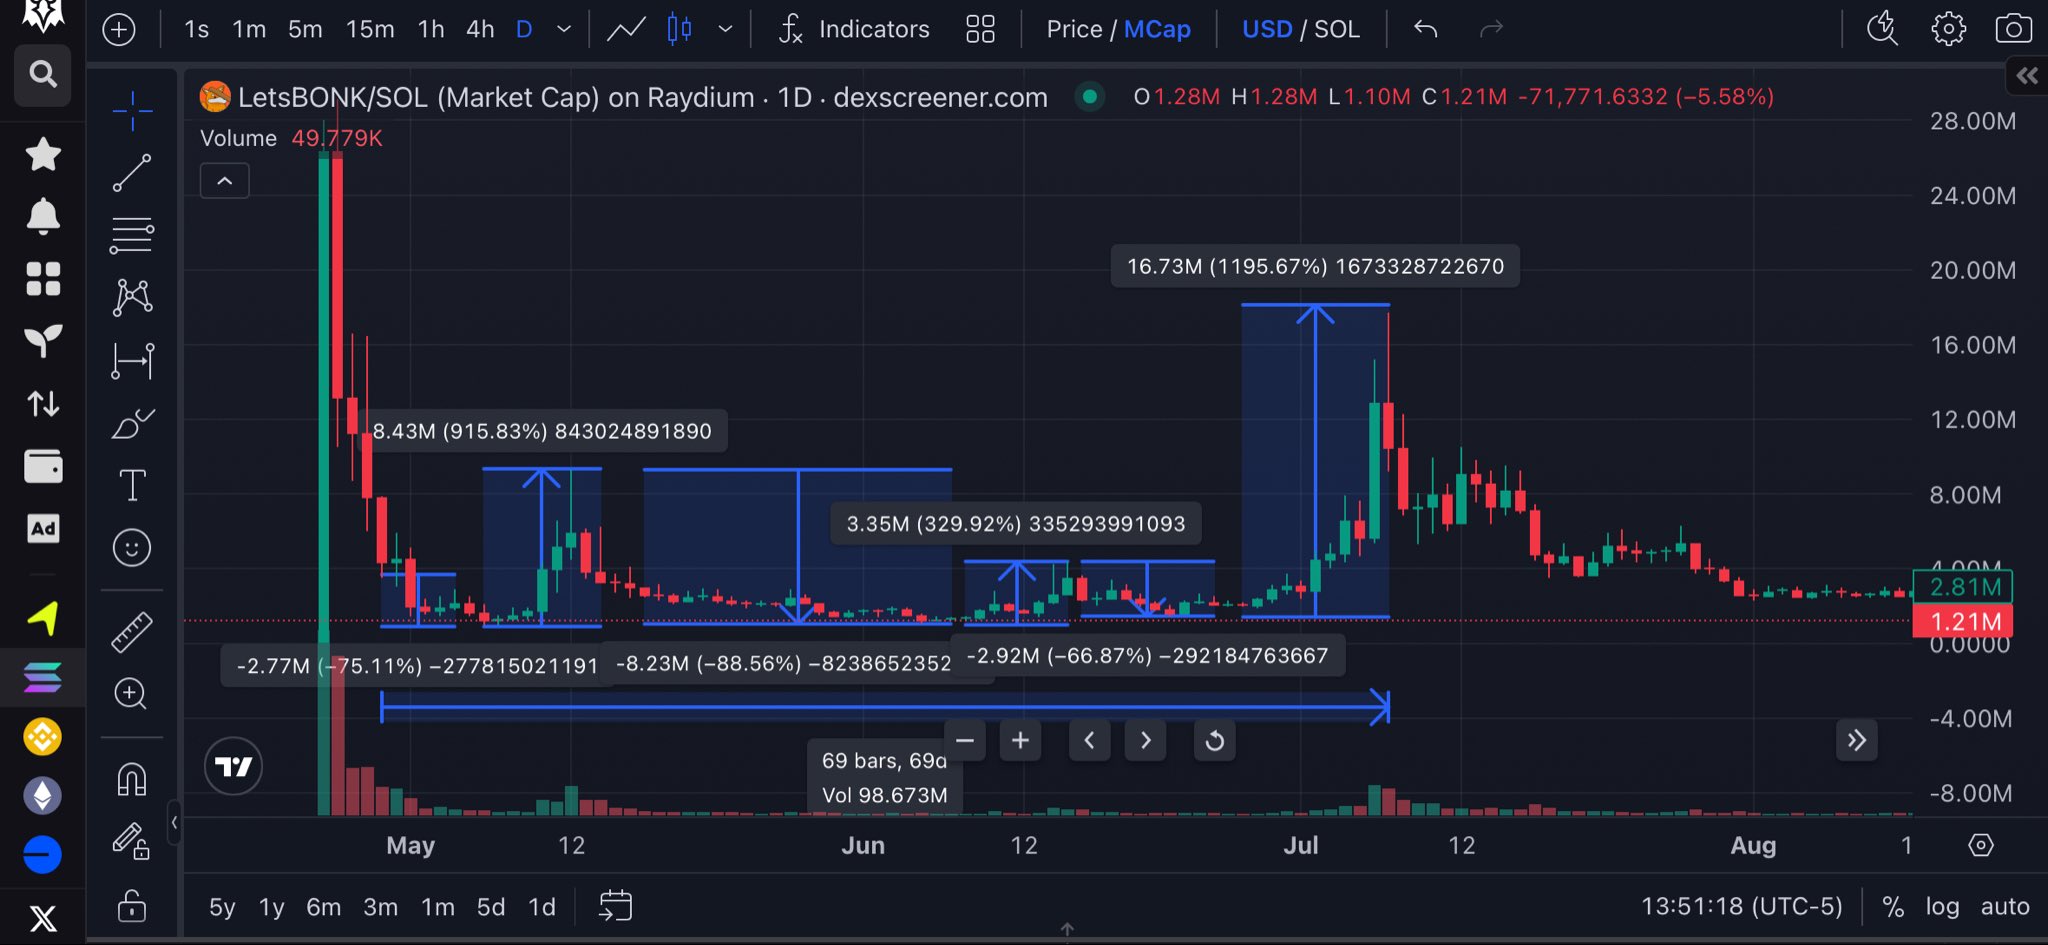Select the candlestick chart style
This screenshot has width=2048, height=945.
(x=680, y=29)
